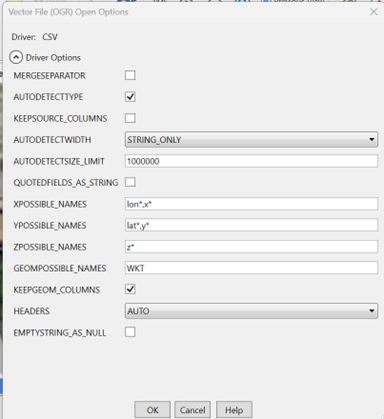Click the 'MERGESEPARATOR' label
Viewport: 384px width, 419px height.
[49, 76]
